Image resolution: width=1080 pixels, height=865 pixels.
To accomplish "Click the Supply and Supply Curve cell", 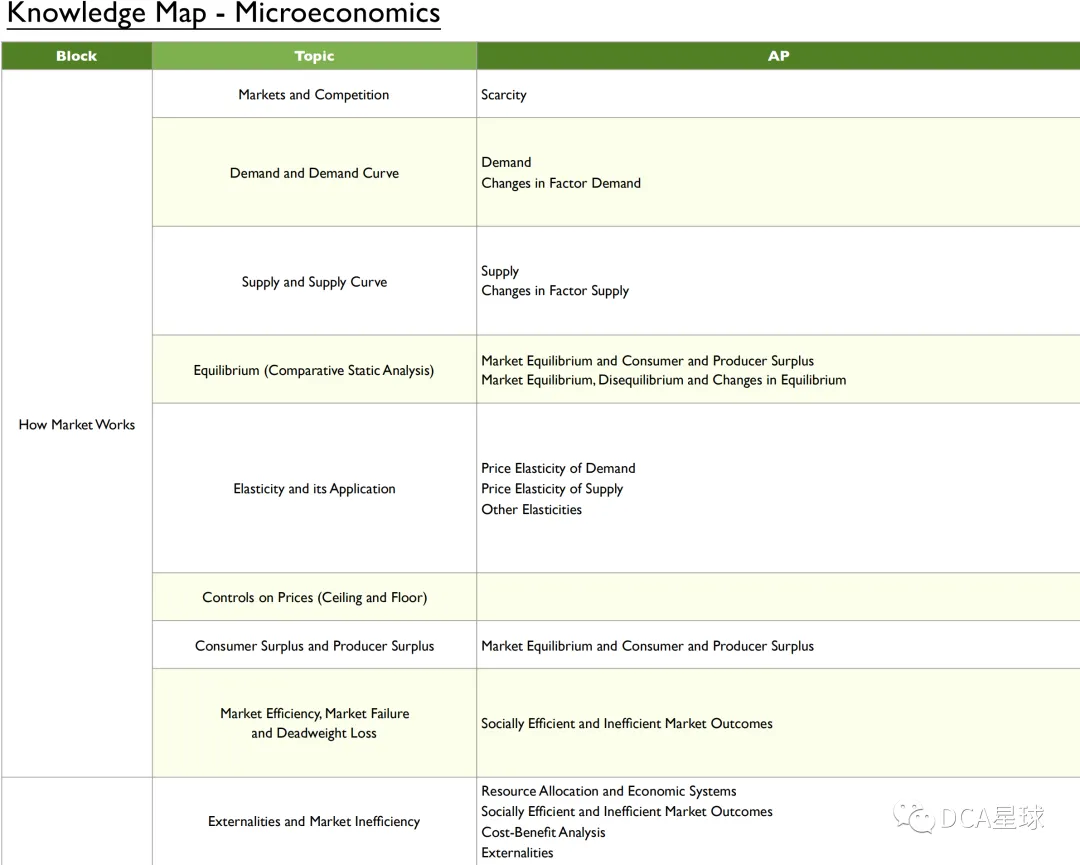I will point(314,282).
